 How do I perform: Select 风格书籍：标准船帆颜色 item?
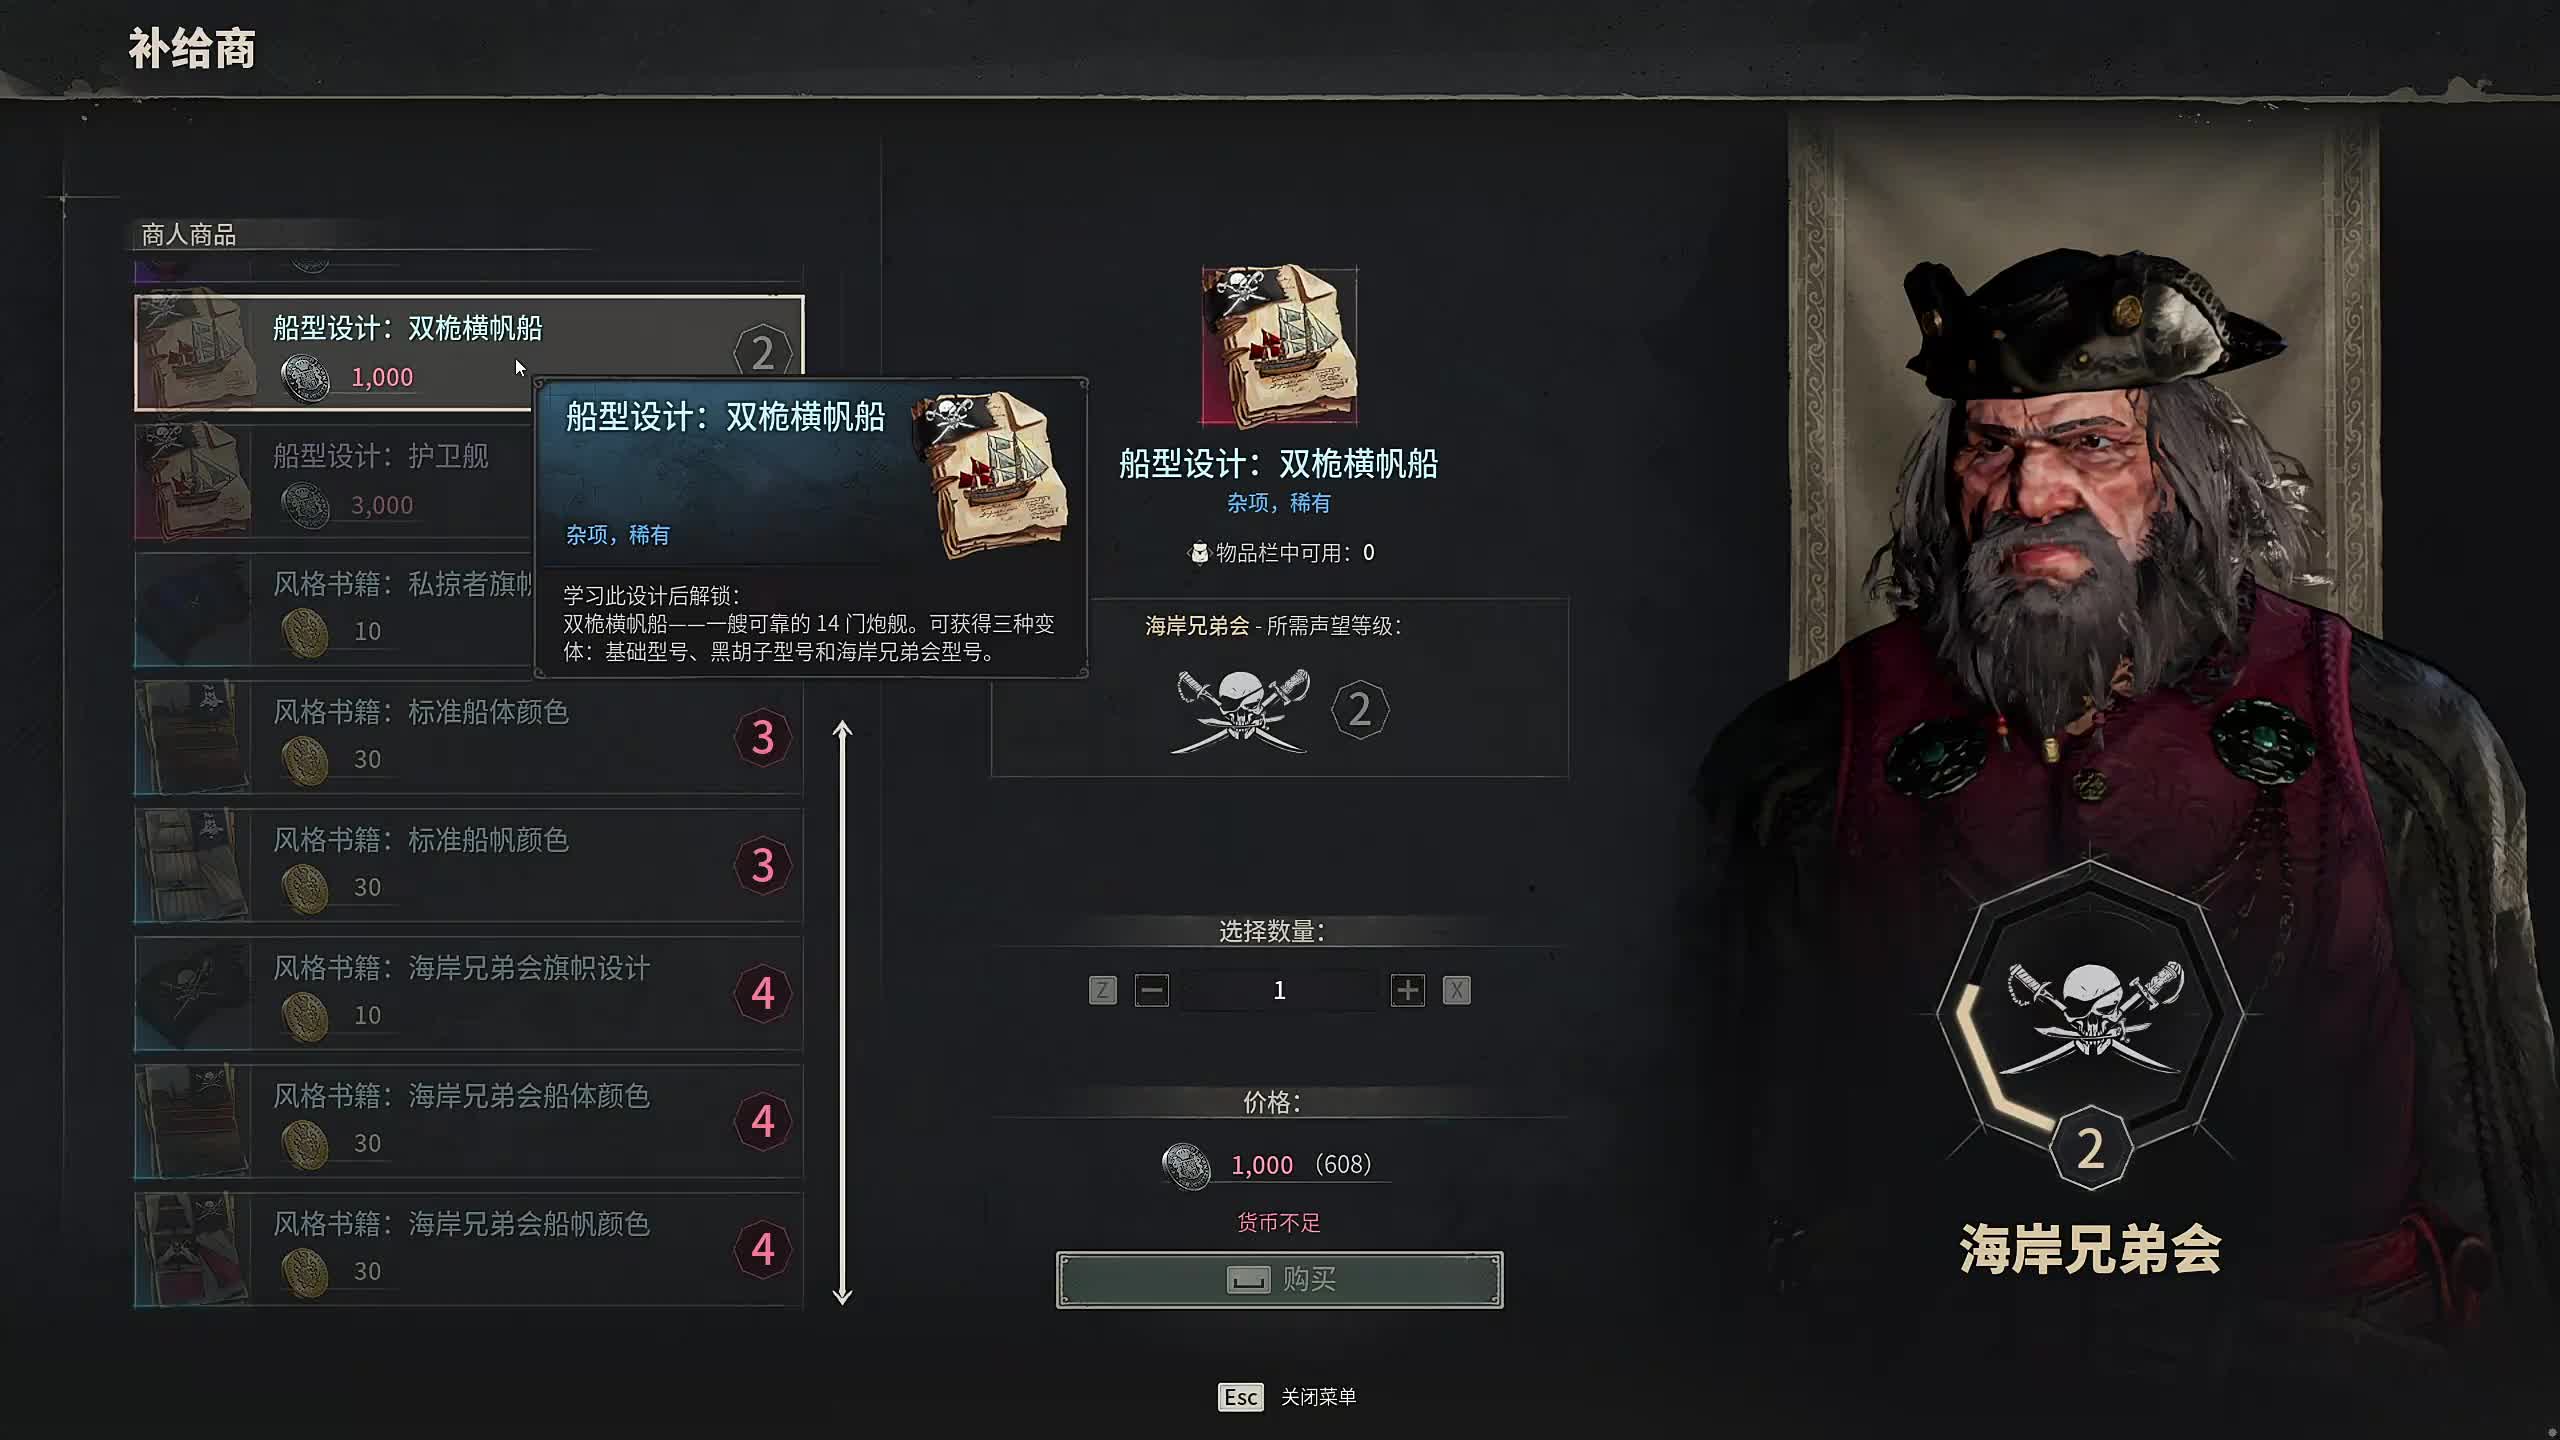469,865
